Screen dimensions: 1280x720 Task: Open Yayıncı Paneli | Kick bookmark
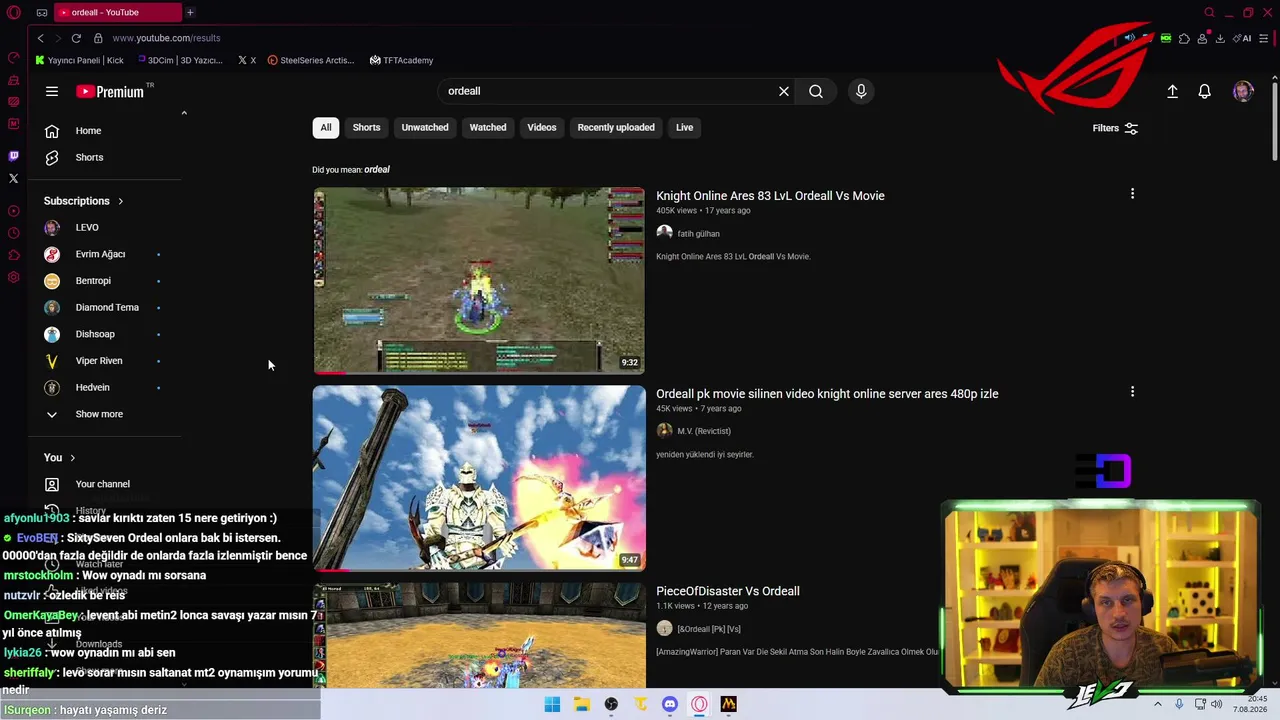click(x=79, y=60)
